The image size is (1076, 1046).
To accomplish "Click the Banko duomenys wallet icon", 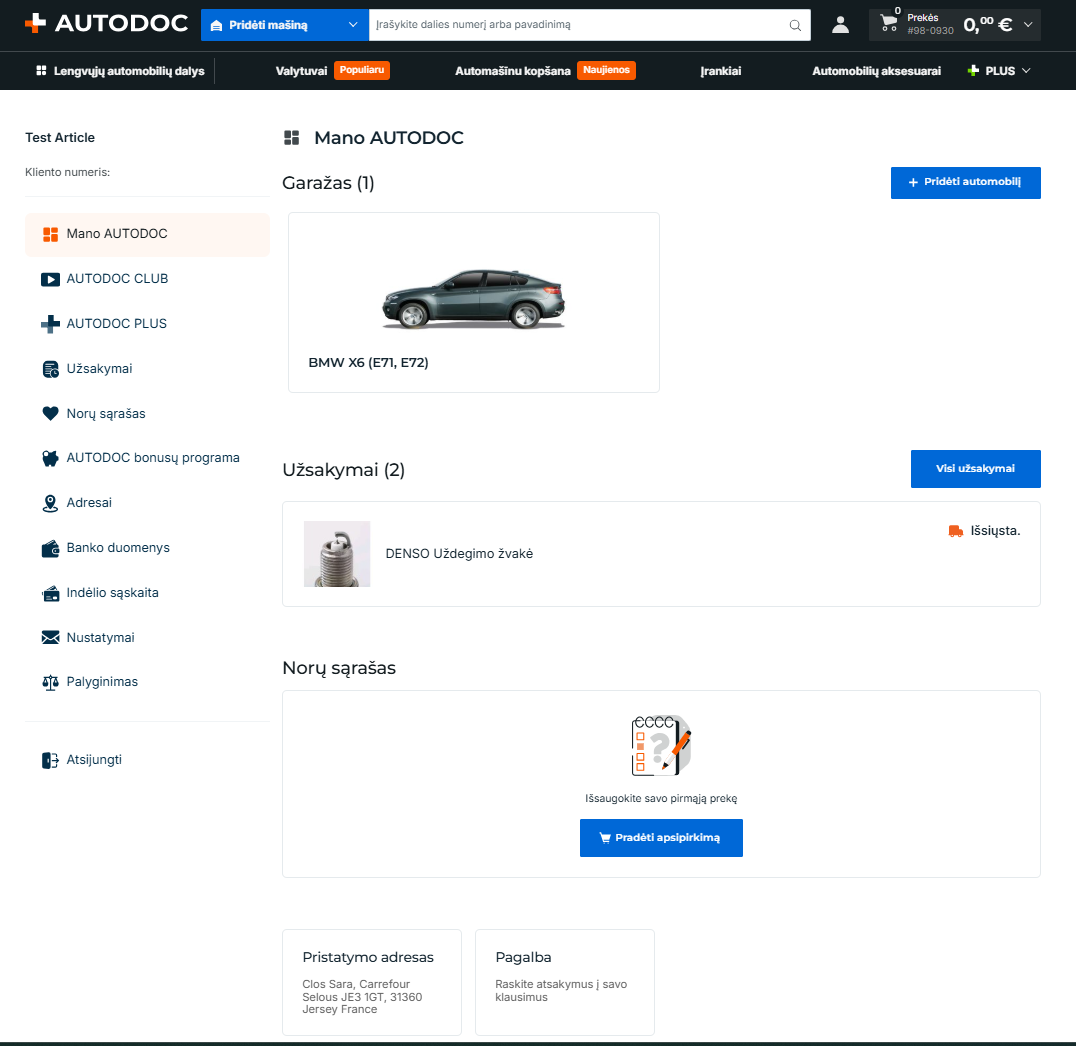I will coord(50,548).
